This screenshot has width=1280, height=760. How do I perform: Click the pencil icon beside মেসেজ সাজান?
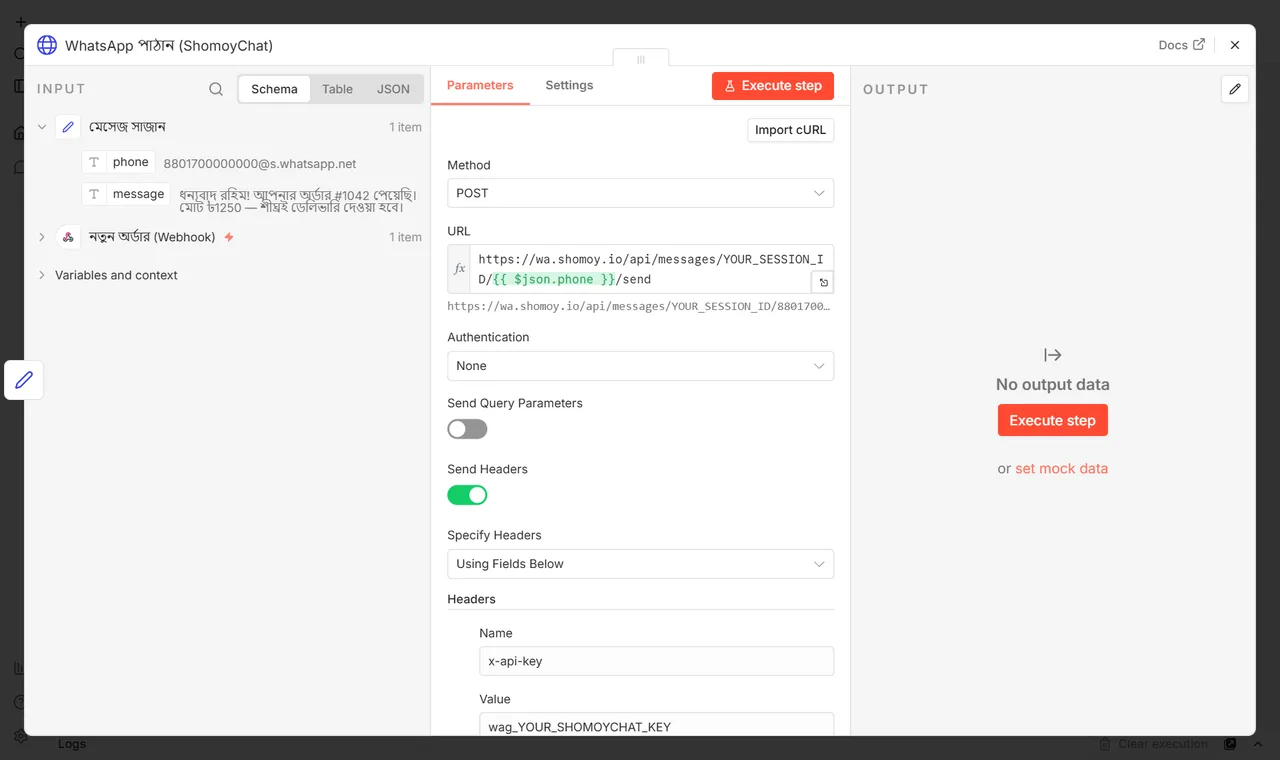pyautogui.click(x=68, y=127)
